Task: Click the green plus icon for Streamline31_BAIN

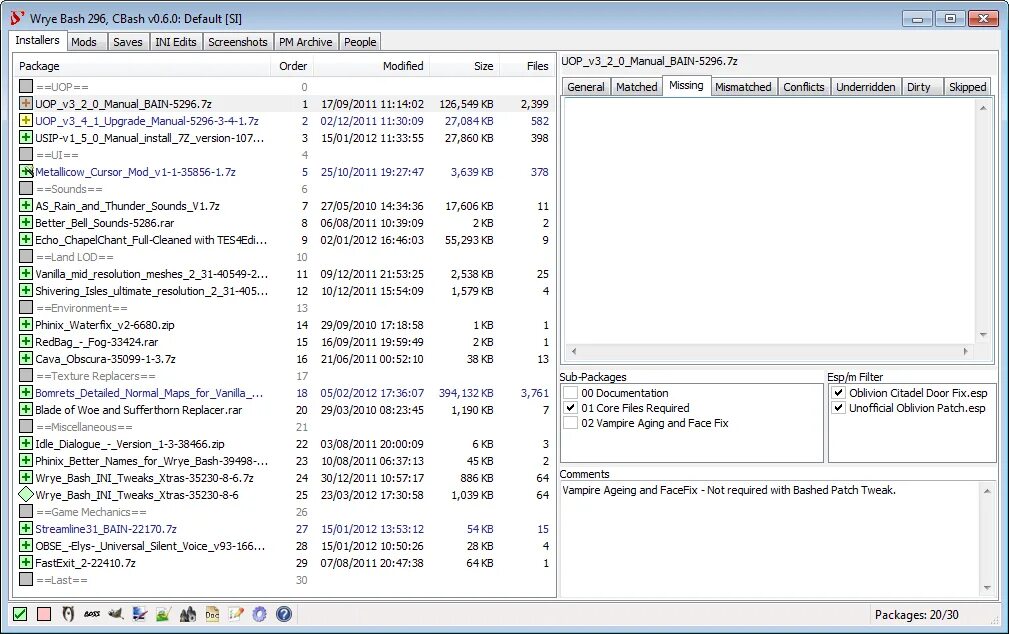Action: pyautogui.click(x=26, y=528)
